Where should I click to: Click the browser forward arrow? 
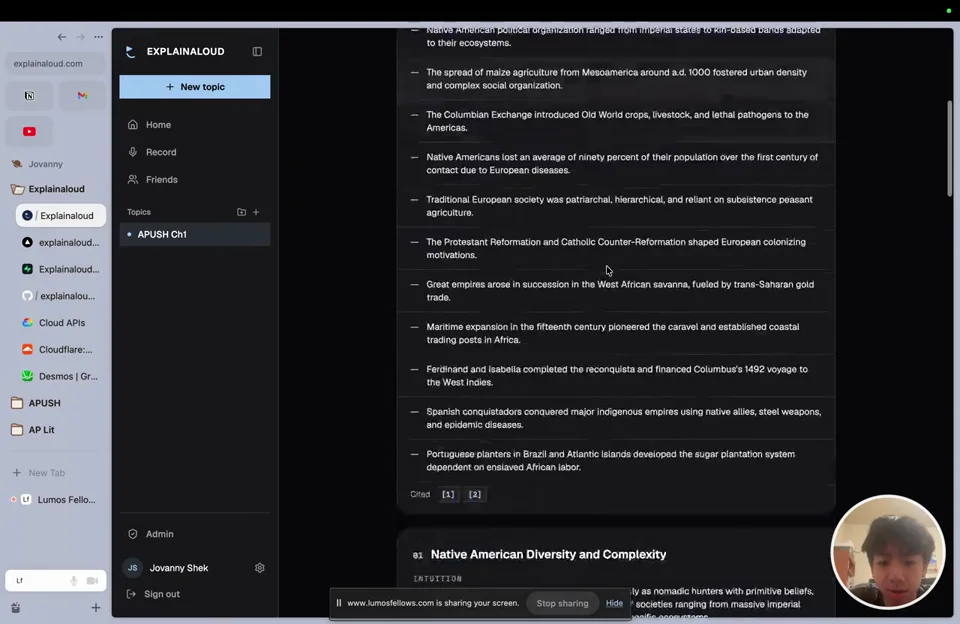[x=80, y=37]
